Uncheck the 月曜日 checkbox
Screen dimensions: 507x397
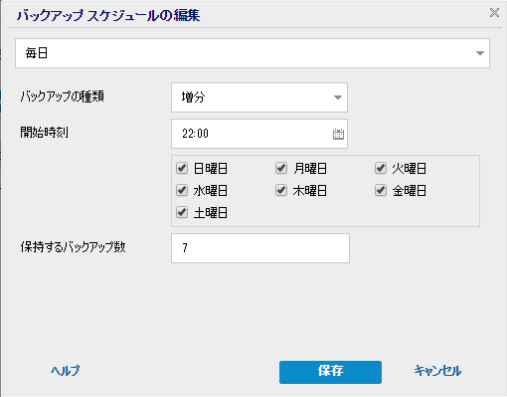click(281, 168)
